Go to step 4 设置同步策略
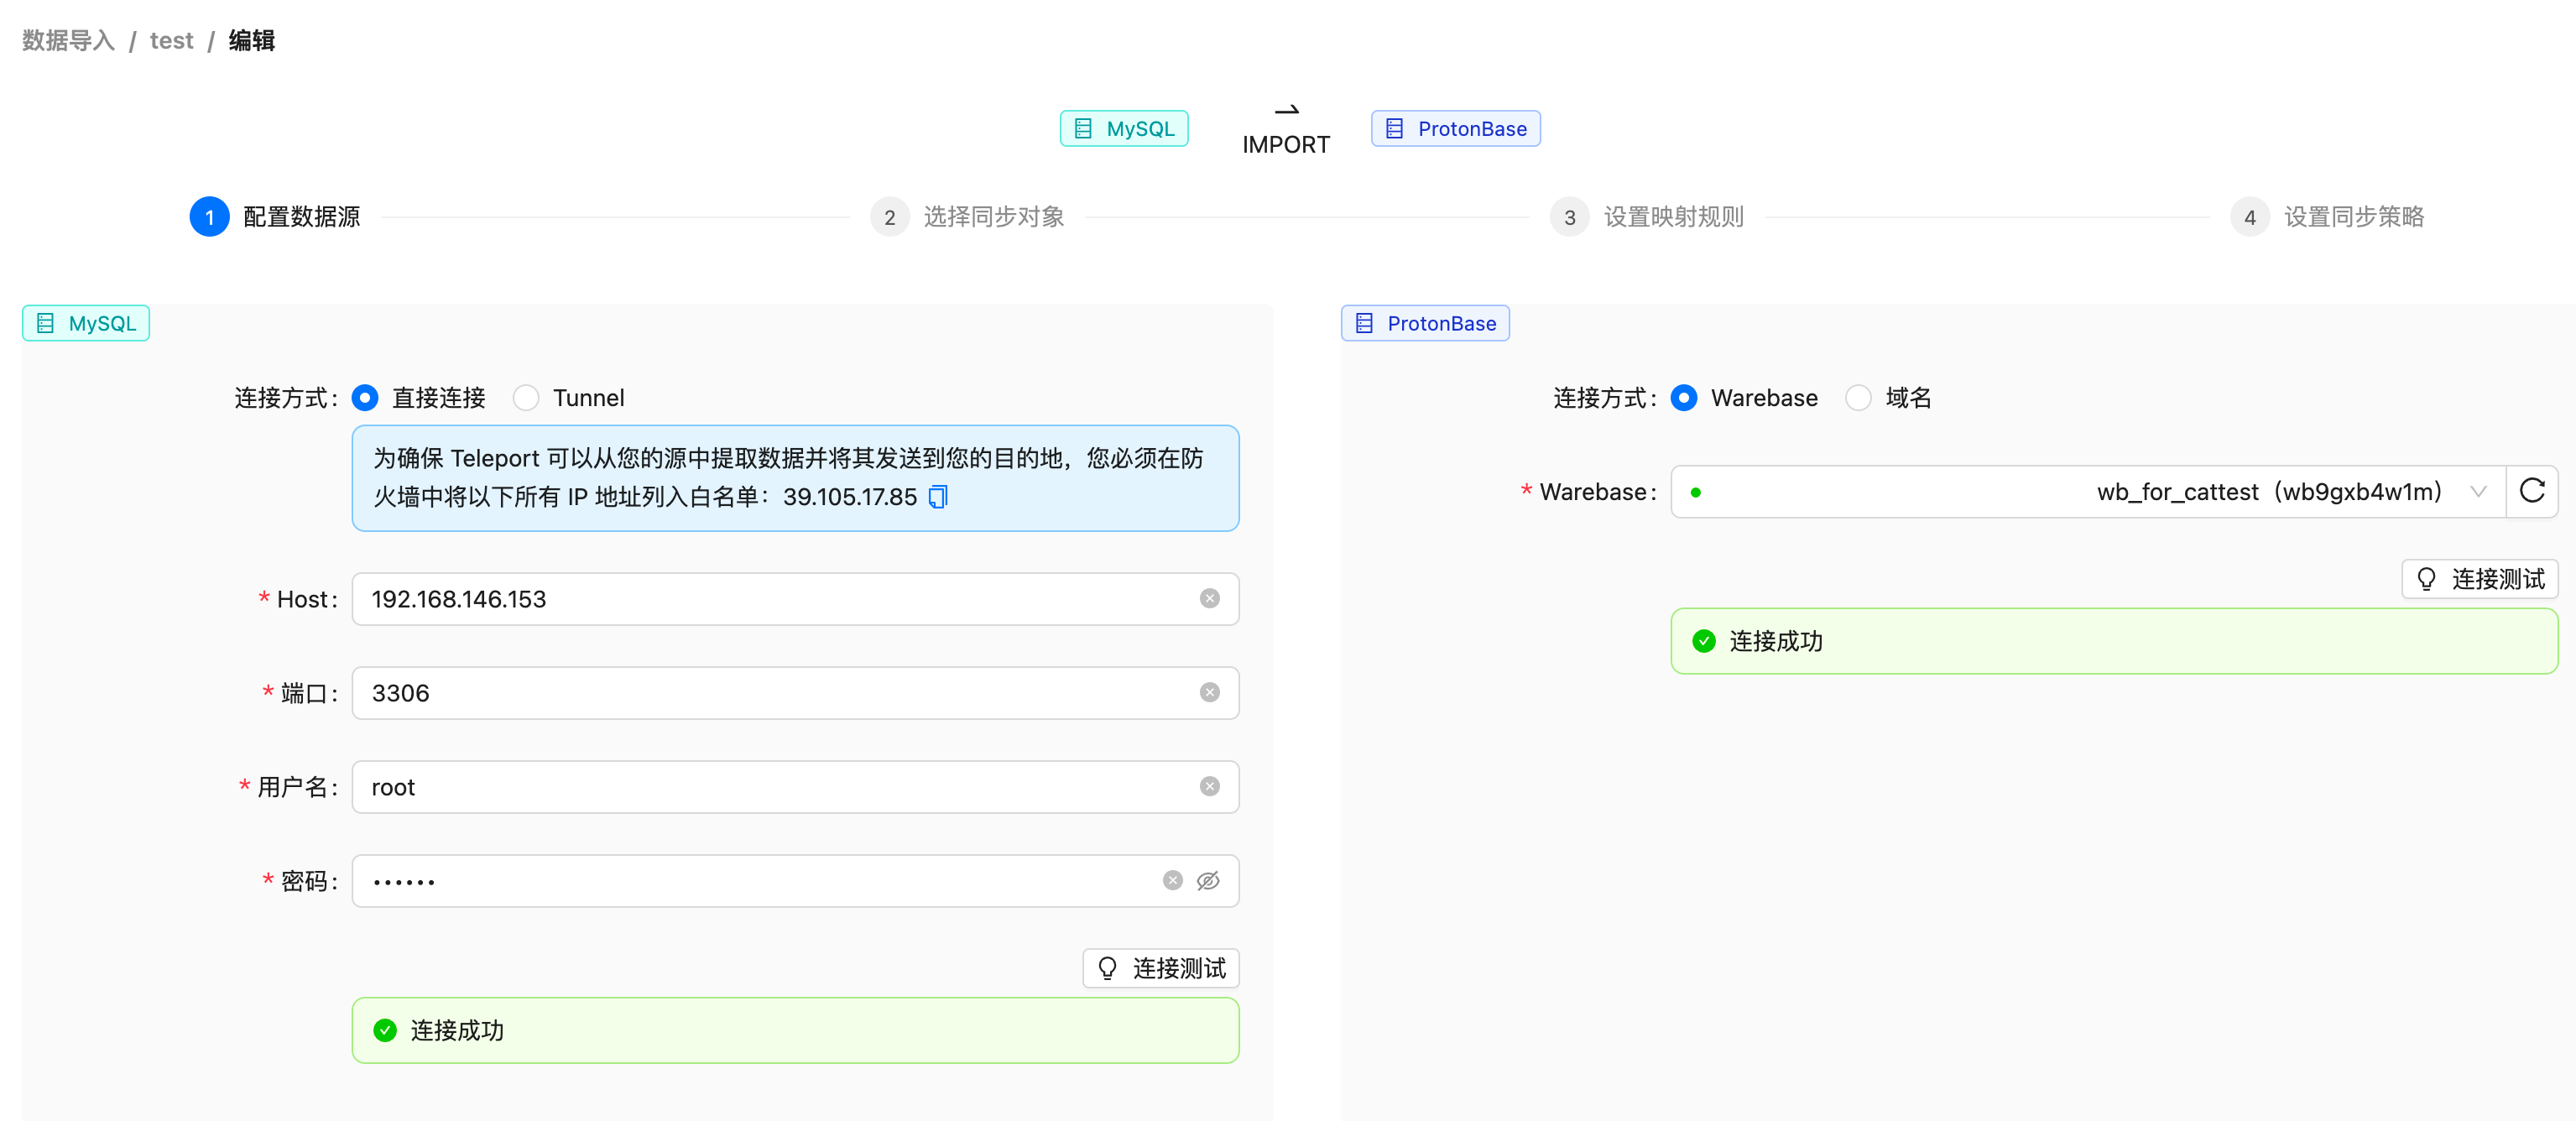The width and height of the screenshot is (2576, 1121). pyautogui.click(x=2327, y=217)
